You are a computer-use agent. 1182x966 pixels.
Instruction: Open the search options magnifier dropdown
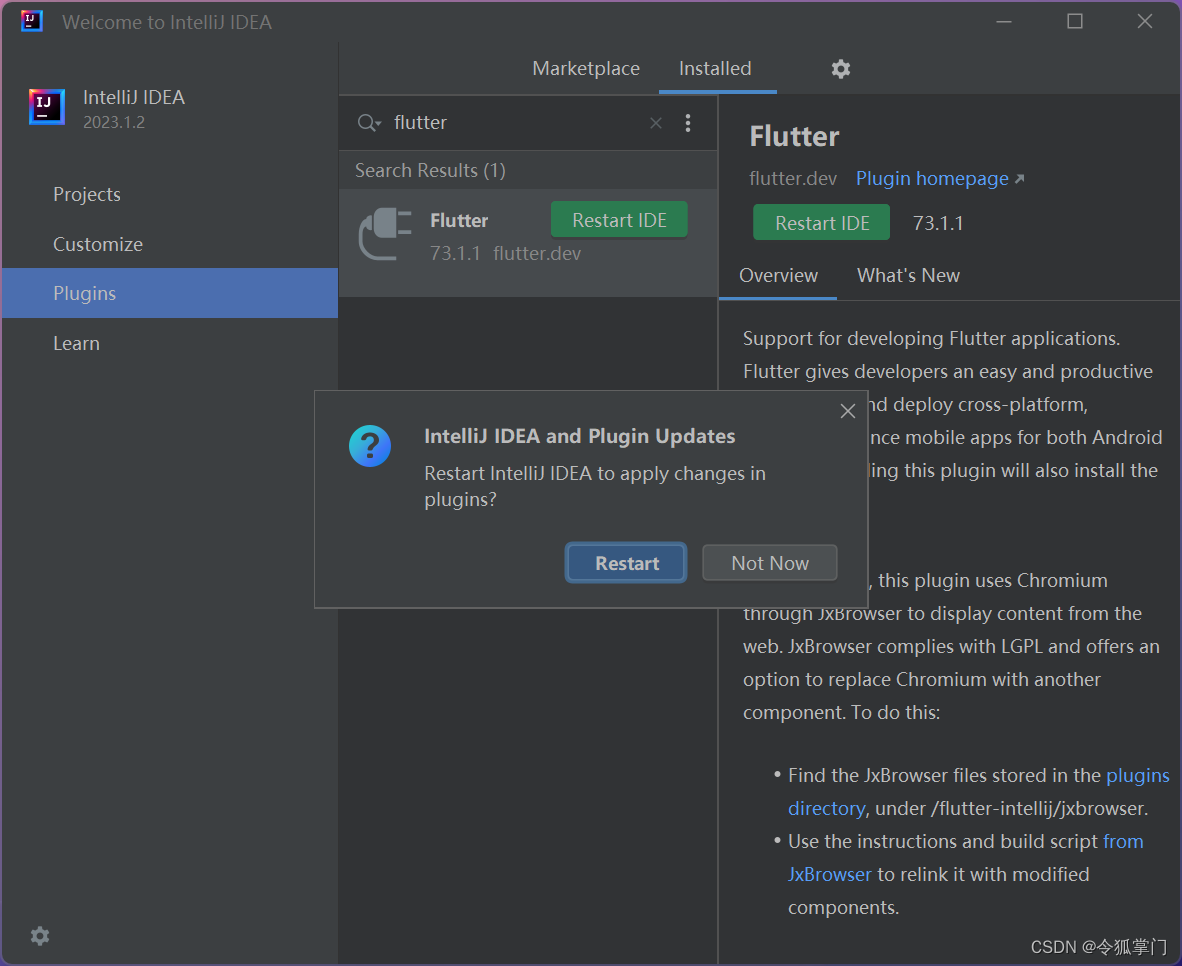pos(369,123)
